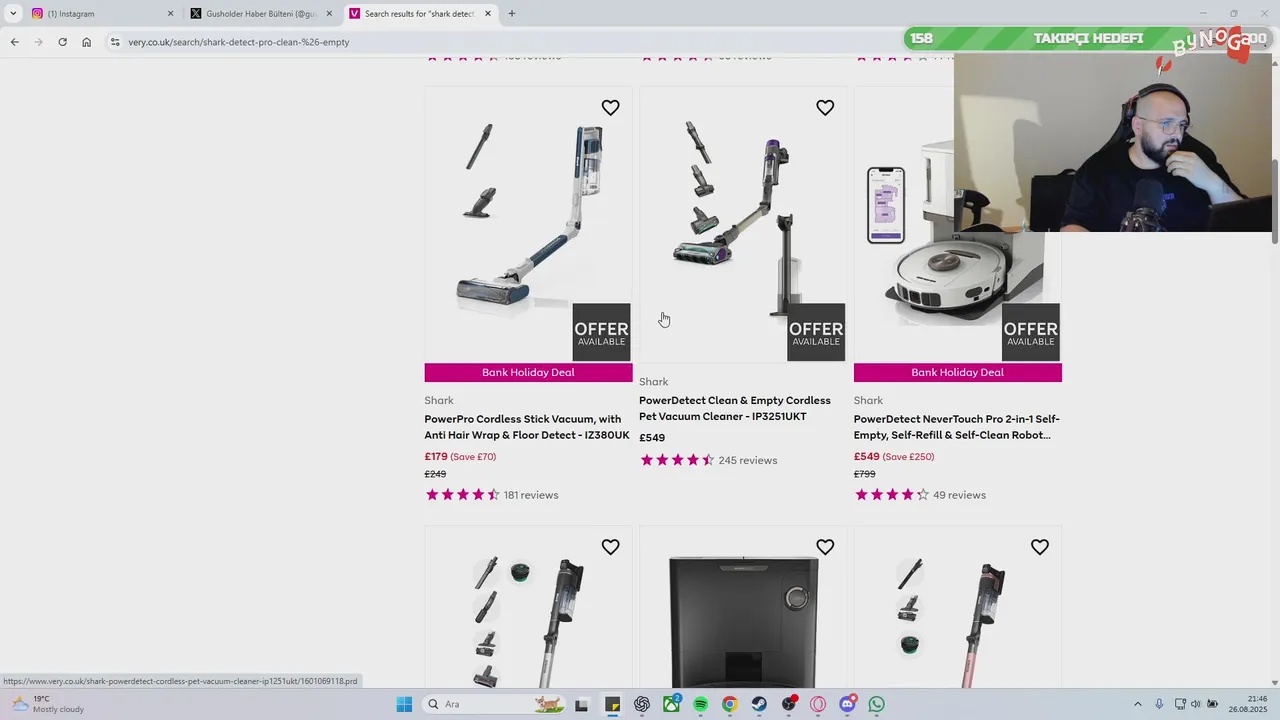Open Discord from taskbar

[x=848, y=704]
